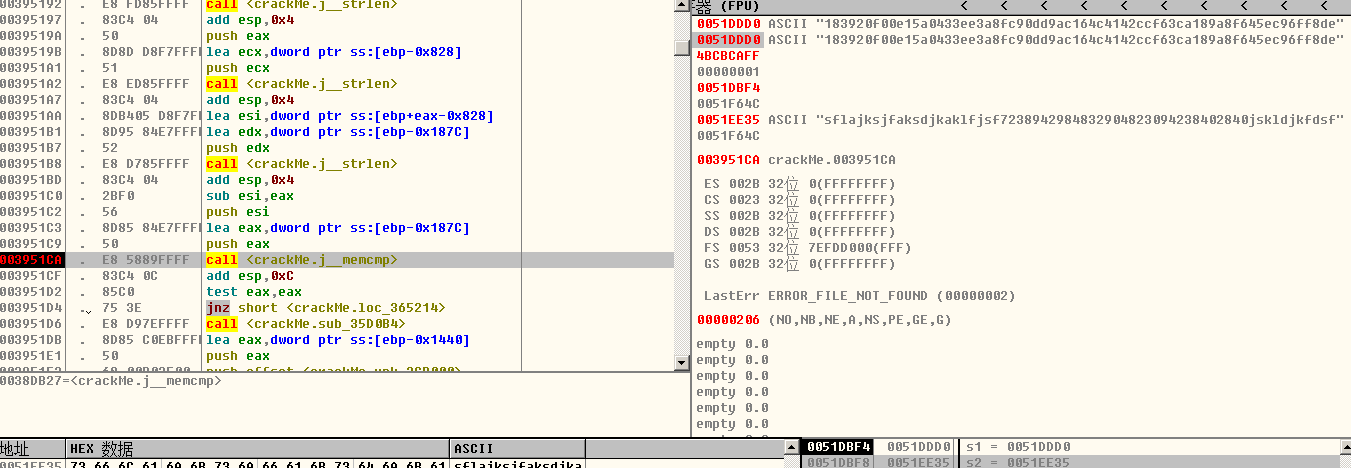This screenshot has width=1351, height=468.
Task: Click black-highlighted stack address 0051DBF4
Action: coord(839,447)
